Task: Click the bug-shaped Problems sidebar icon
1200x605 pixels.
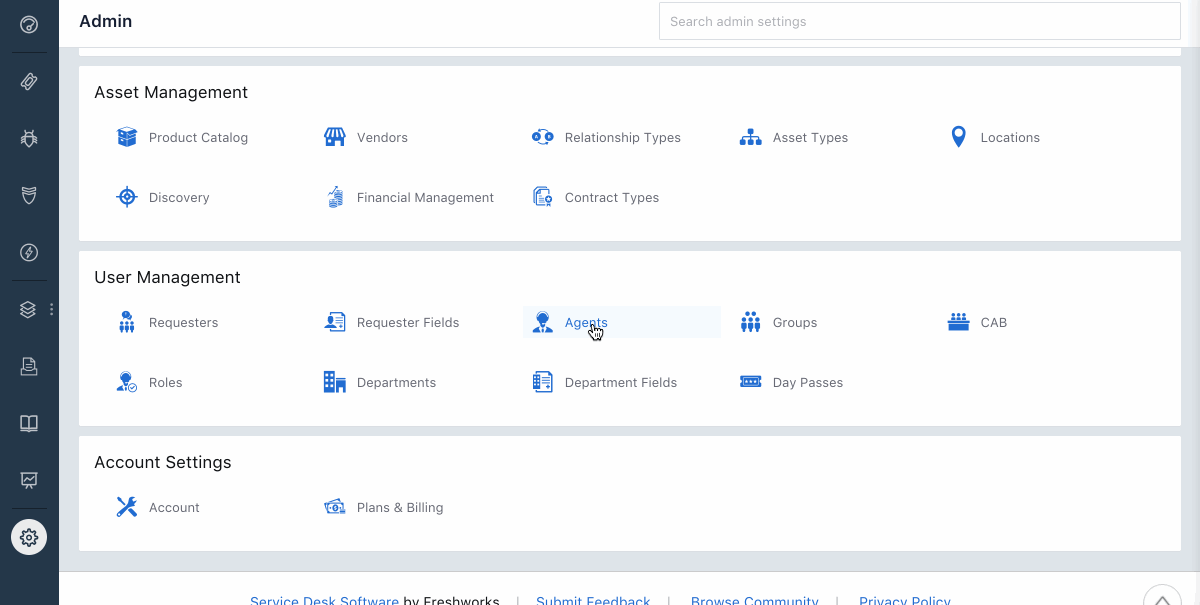Action: (28, 138)
